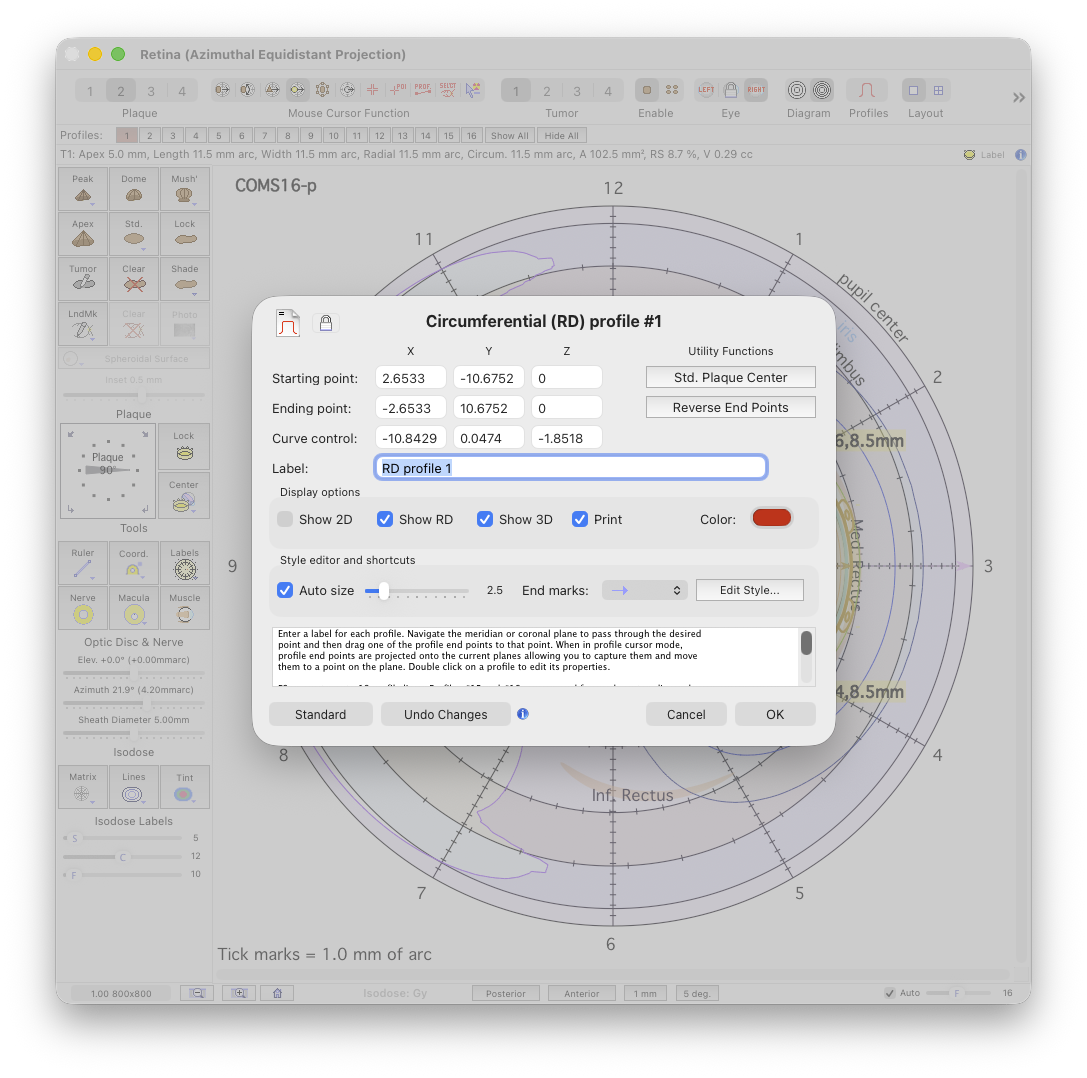The height and width of the screenshot is (1078, 1087).
Task: Click the lock icon in dialog header
Action: [x=325, y=323]
